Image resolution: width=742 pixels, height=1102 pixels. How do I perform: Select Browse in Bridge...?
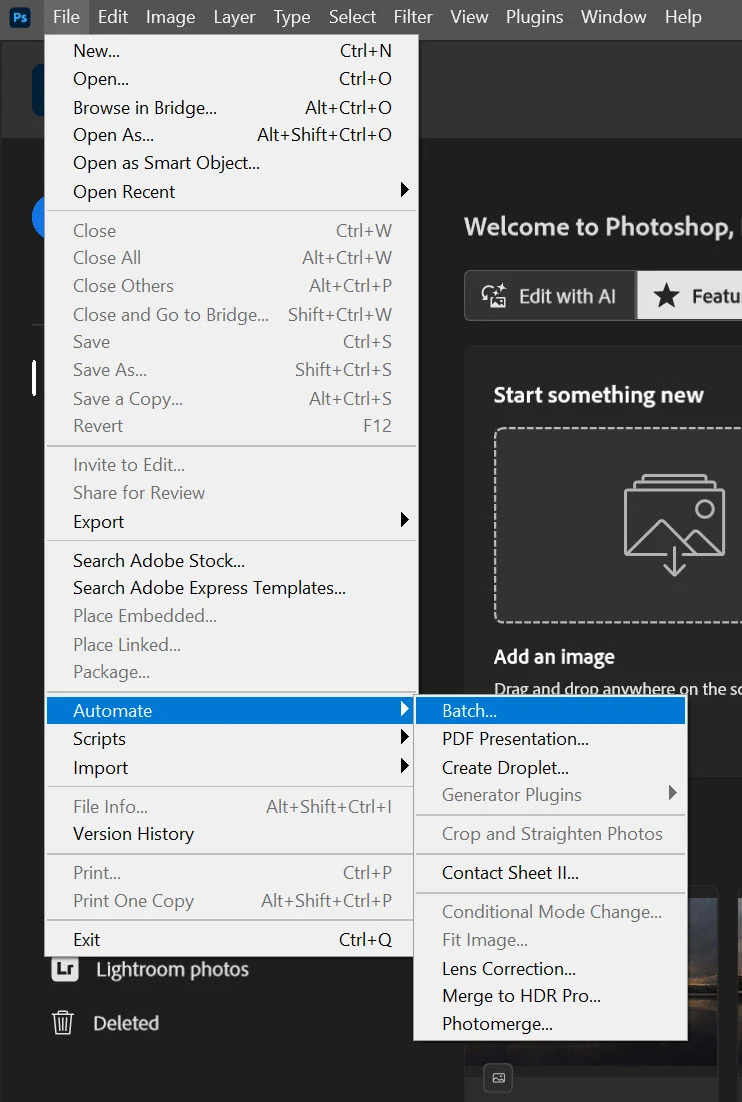point(231,108)
